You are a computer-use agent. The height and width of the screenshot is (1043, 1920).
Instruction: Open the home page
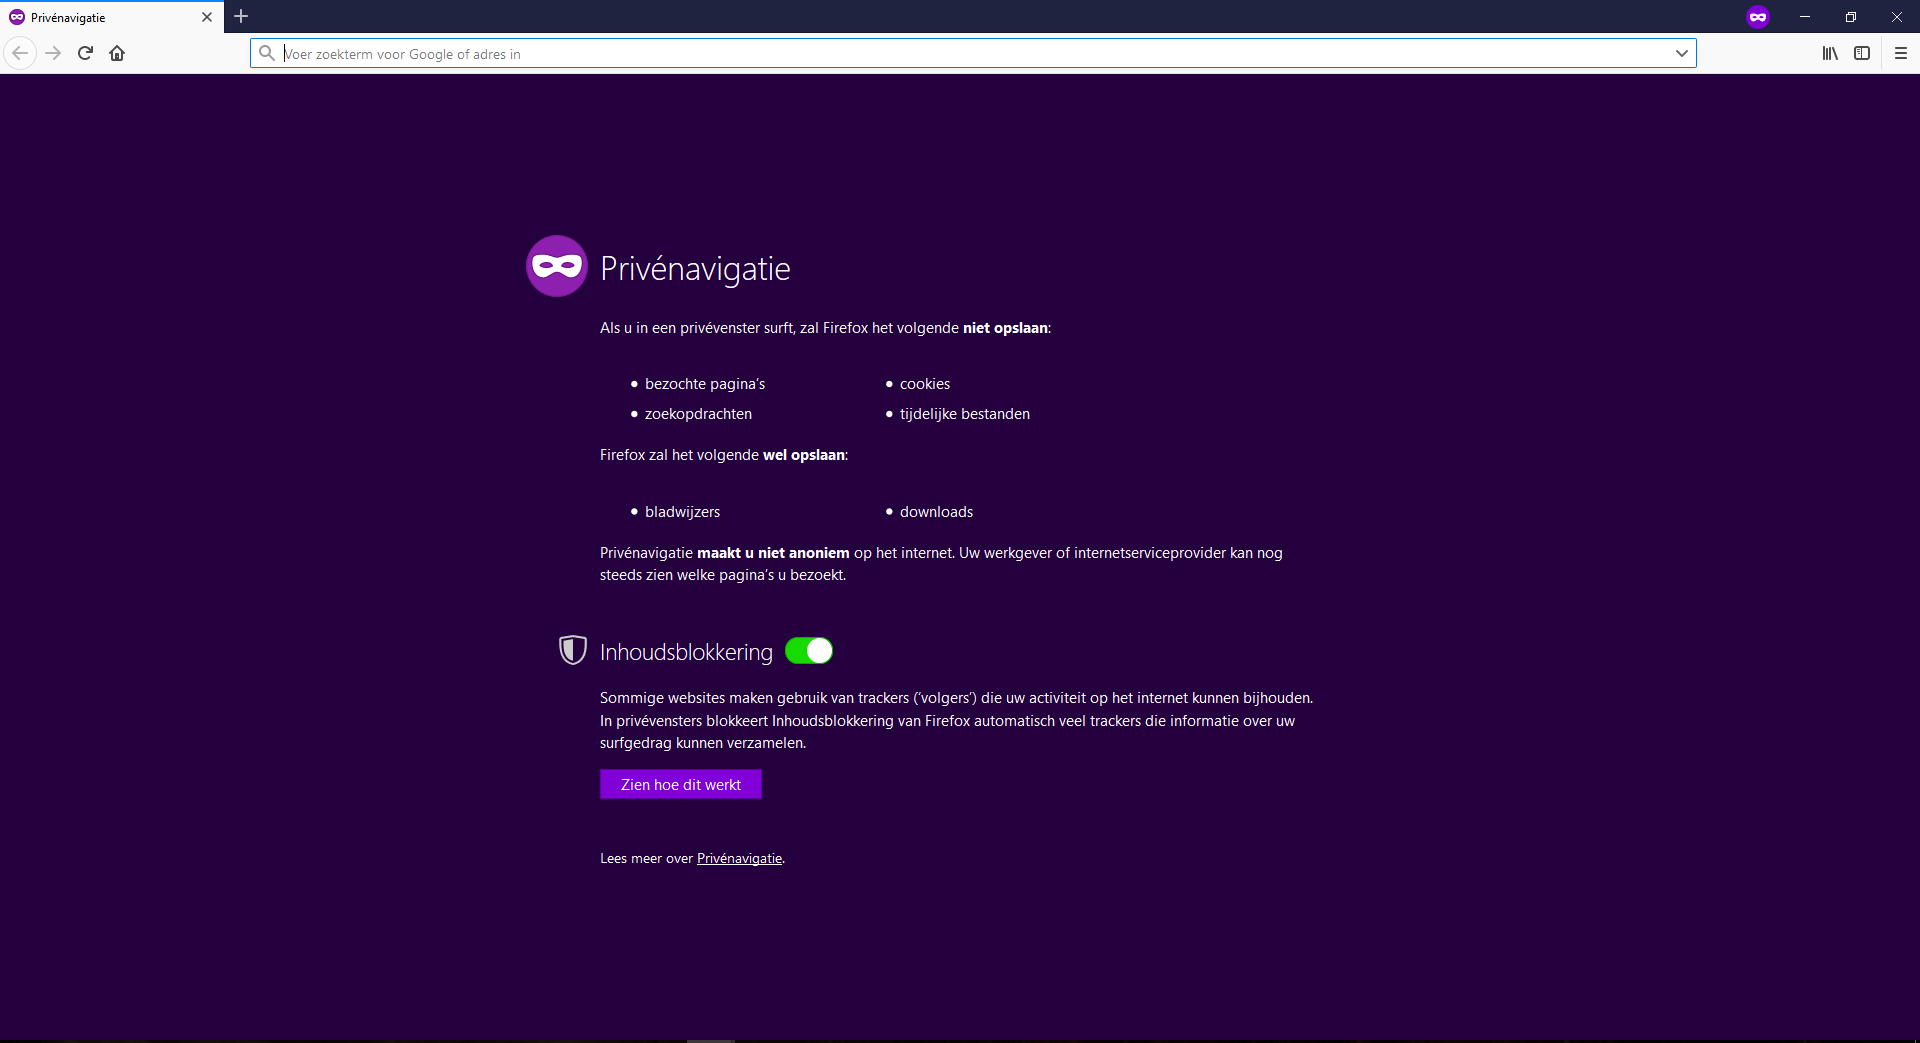(x=117, y=53)
